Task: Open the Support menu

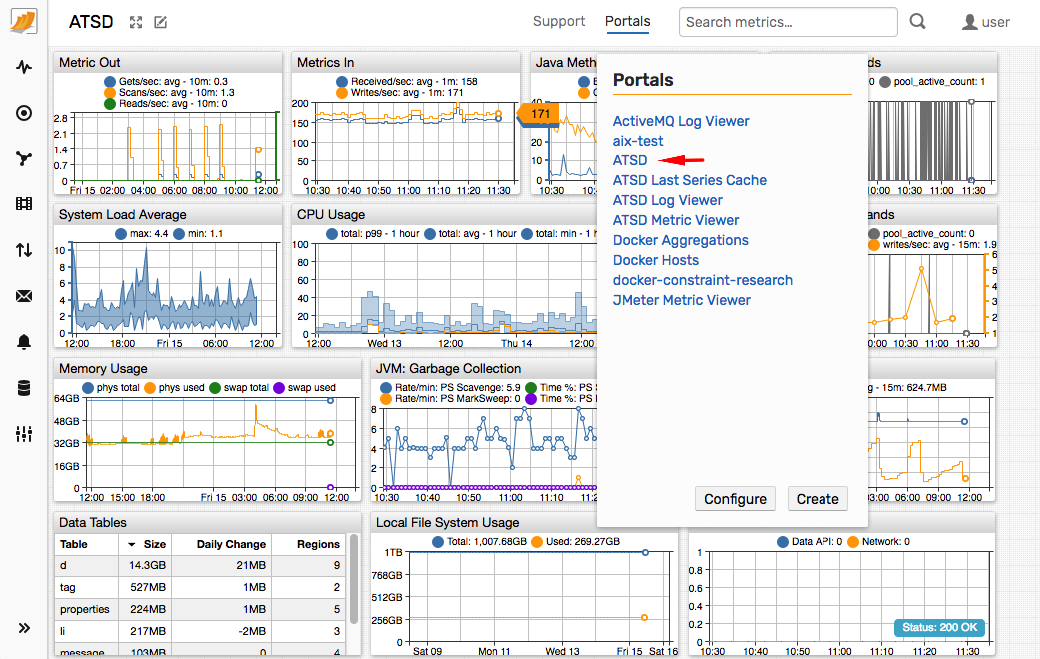Action: (558, 21)
